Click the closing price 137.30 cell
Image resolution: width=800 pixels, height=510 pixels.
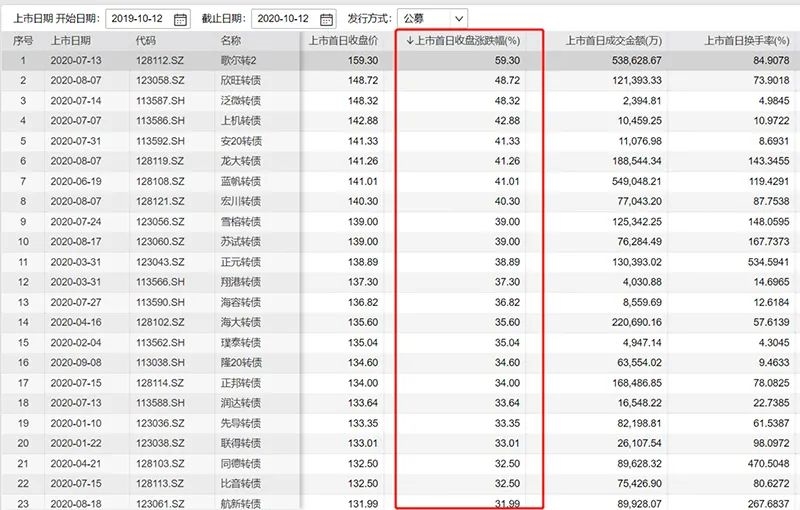click(x=363, y=282)
